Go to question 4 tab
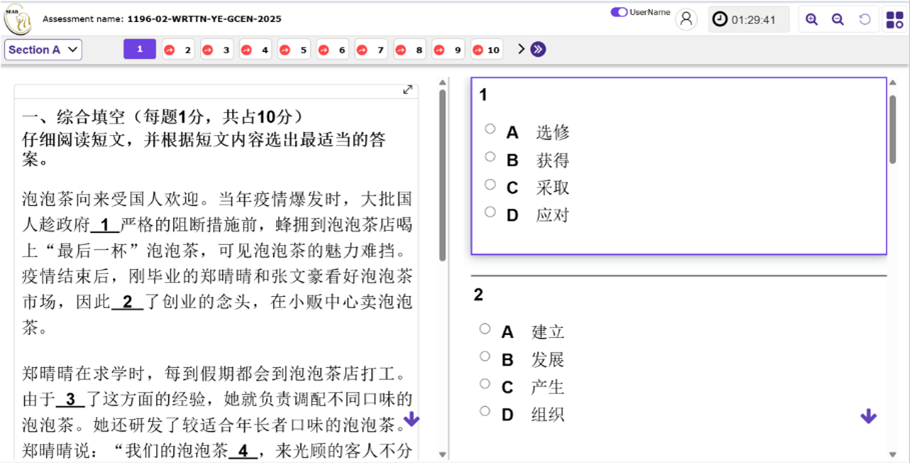The width and height of the screenshot is (910, 463). point(255,50)
